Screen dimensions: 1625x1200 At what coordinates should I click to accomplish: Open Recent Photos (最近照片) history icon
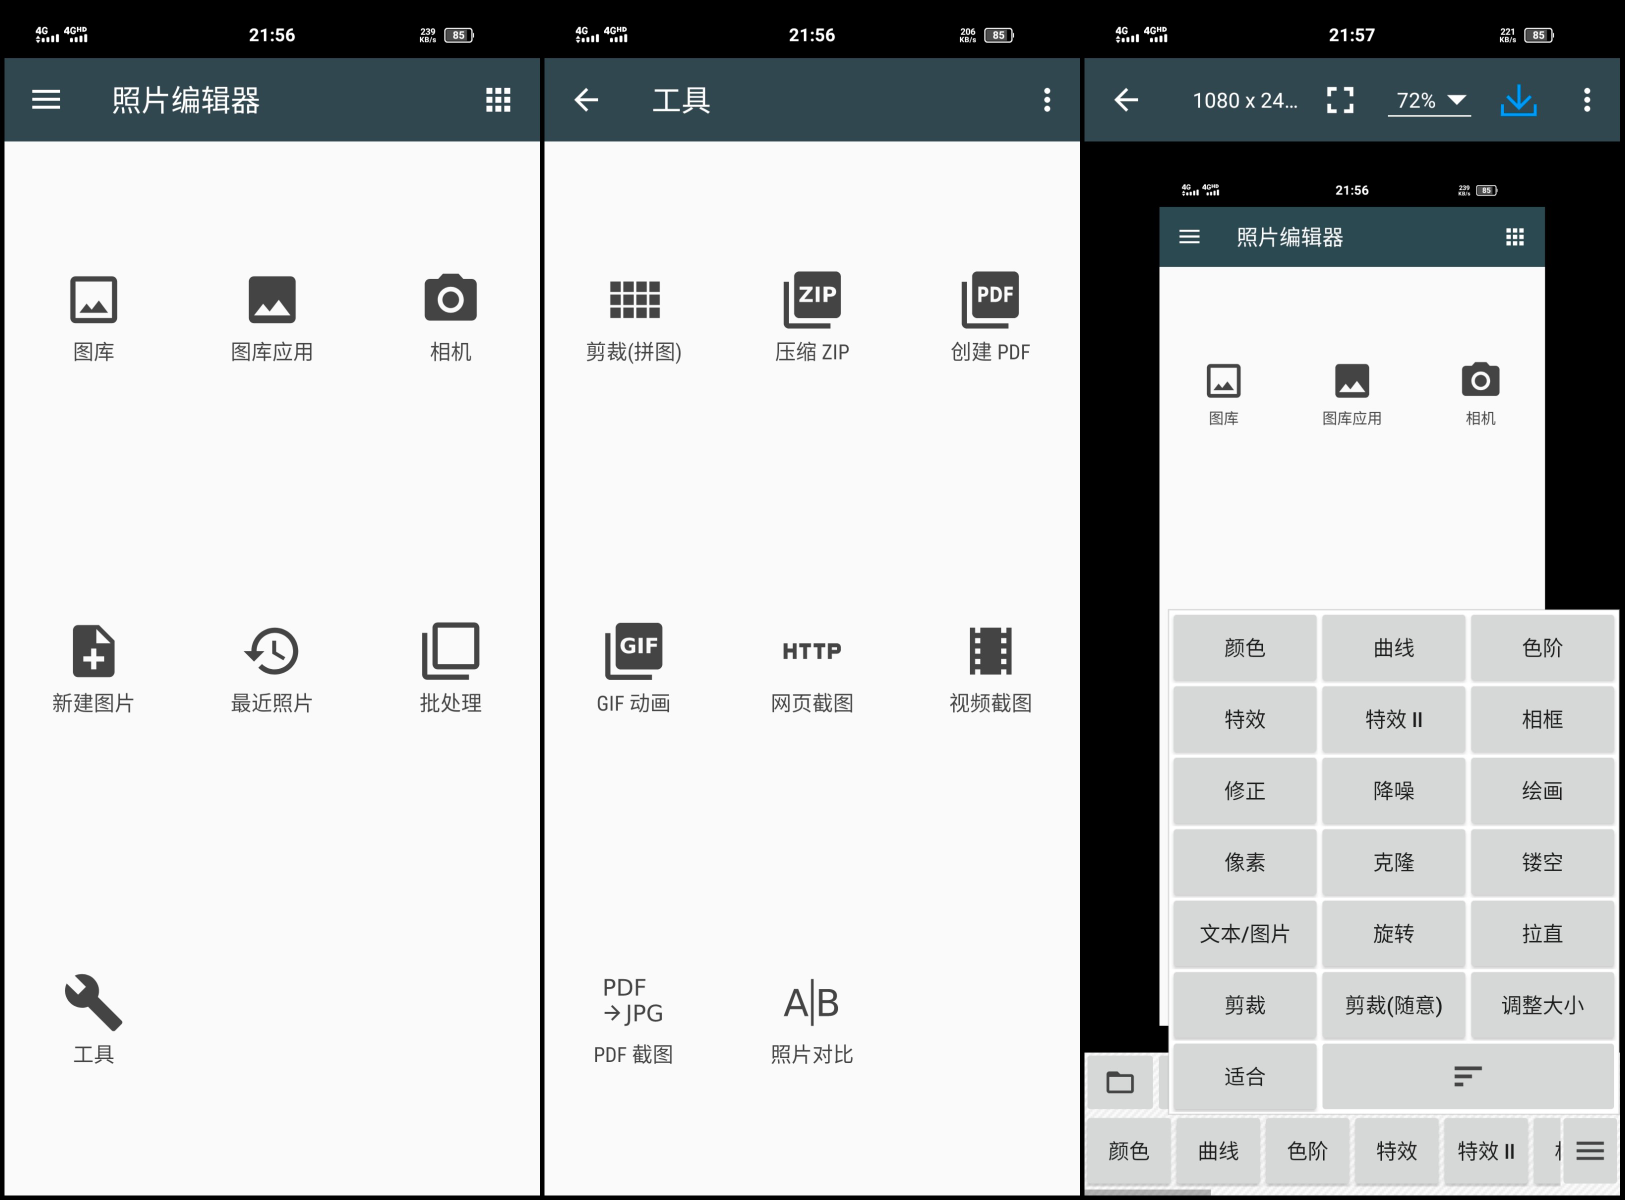coord(271,652)
